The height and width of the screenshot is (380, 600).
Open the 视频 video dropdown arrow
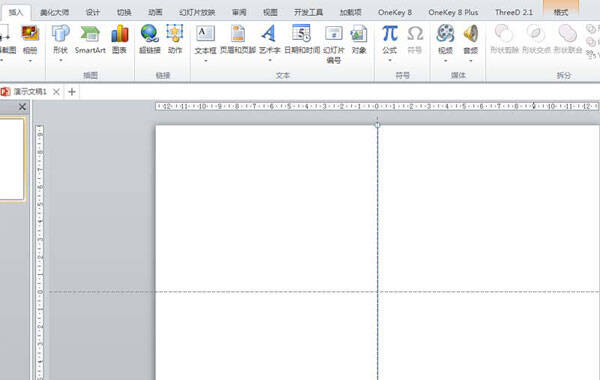click(445, 60)
